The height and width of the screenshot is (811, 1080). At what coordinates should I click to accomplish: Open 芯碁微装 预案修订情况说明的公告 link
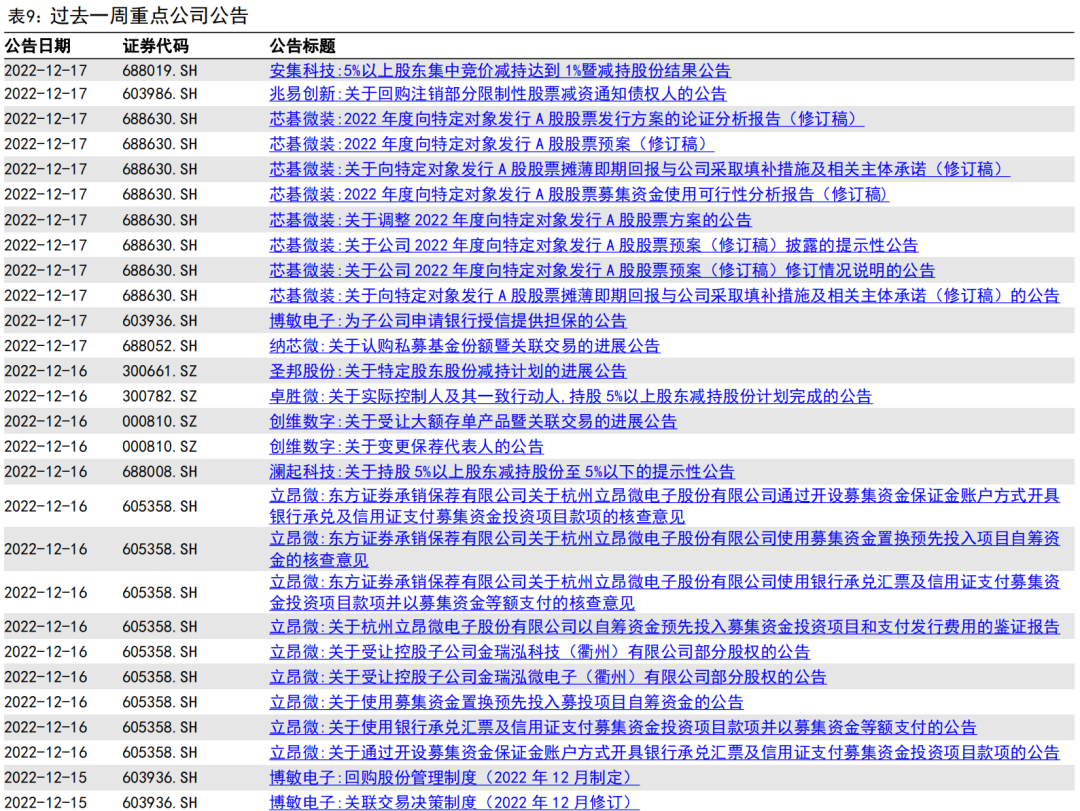point(602,271)
